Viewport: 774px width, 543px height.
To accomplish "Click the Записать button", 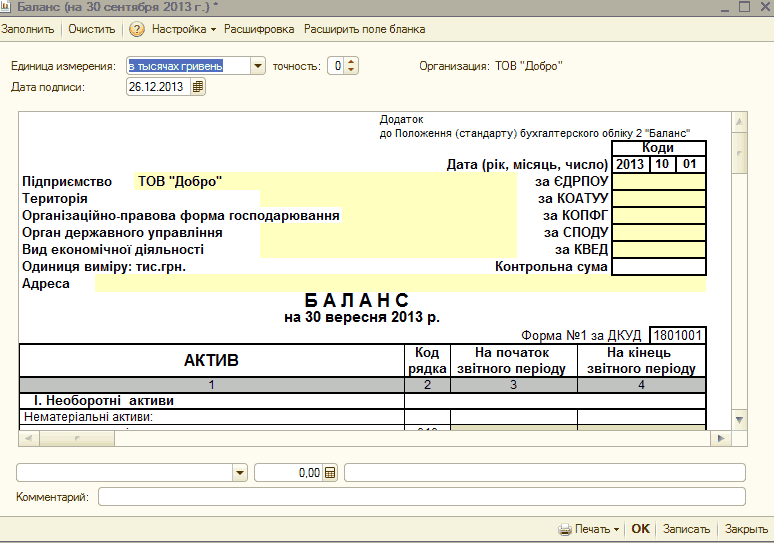I will coord(686,529).
